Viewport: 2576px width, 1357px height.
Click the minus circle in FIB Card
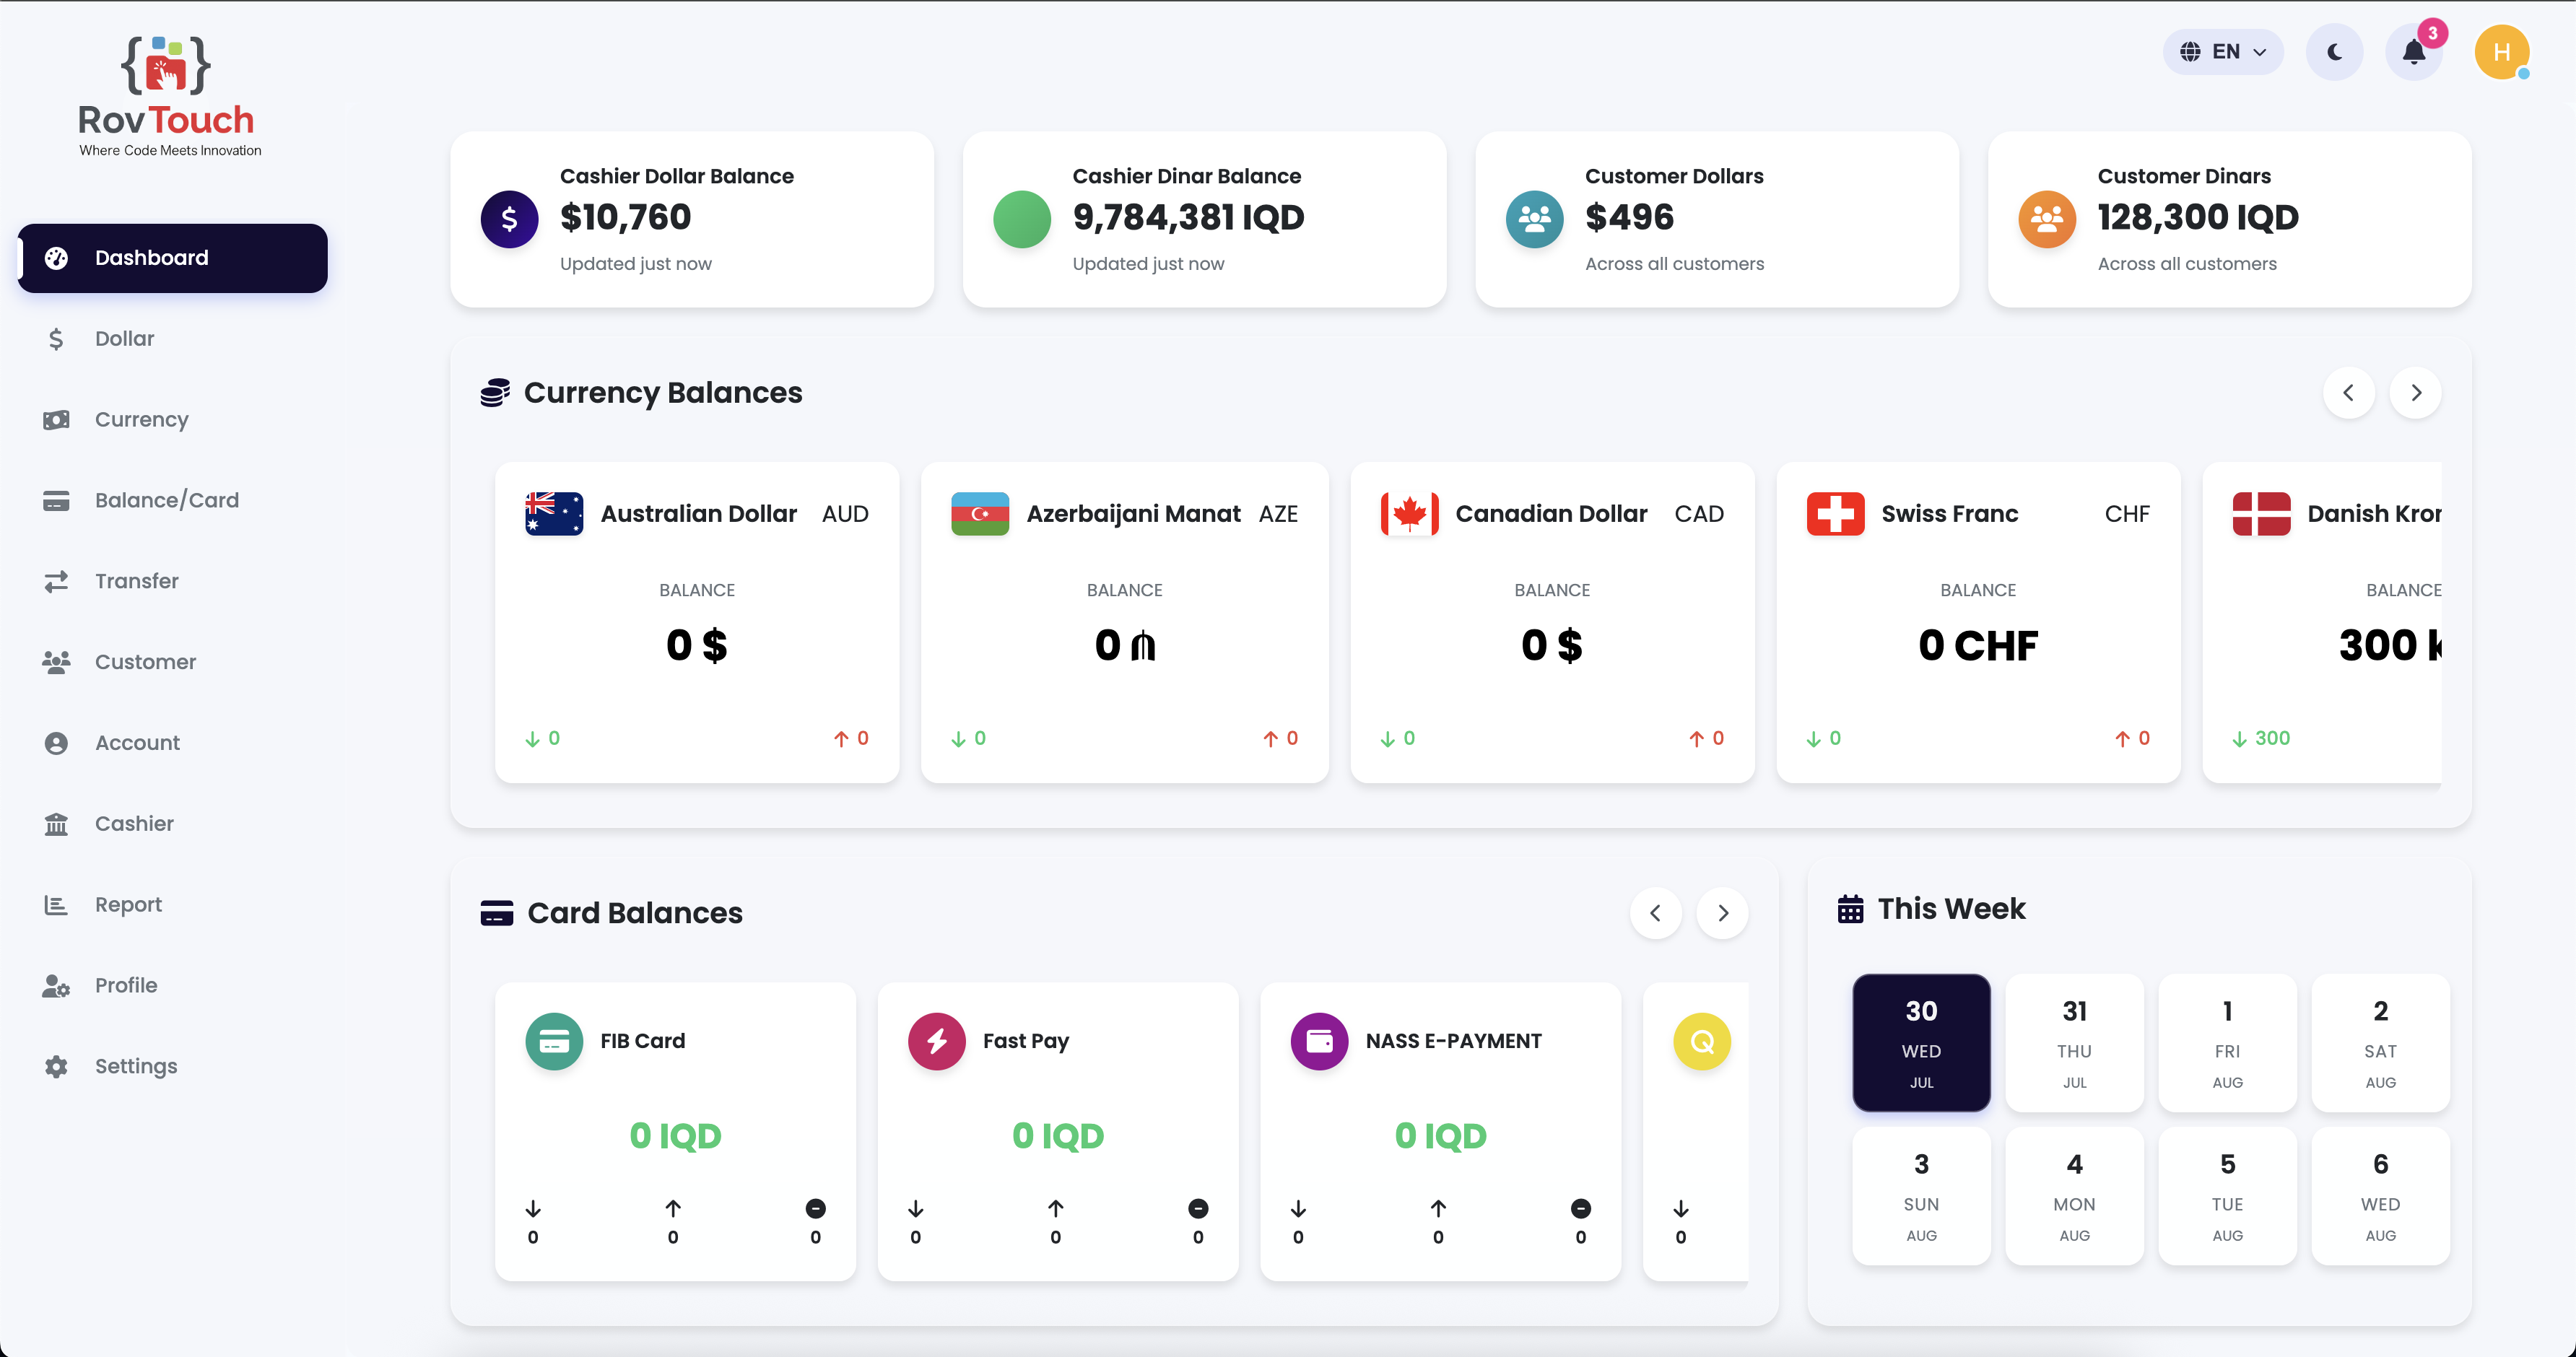coord(816,1209)
